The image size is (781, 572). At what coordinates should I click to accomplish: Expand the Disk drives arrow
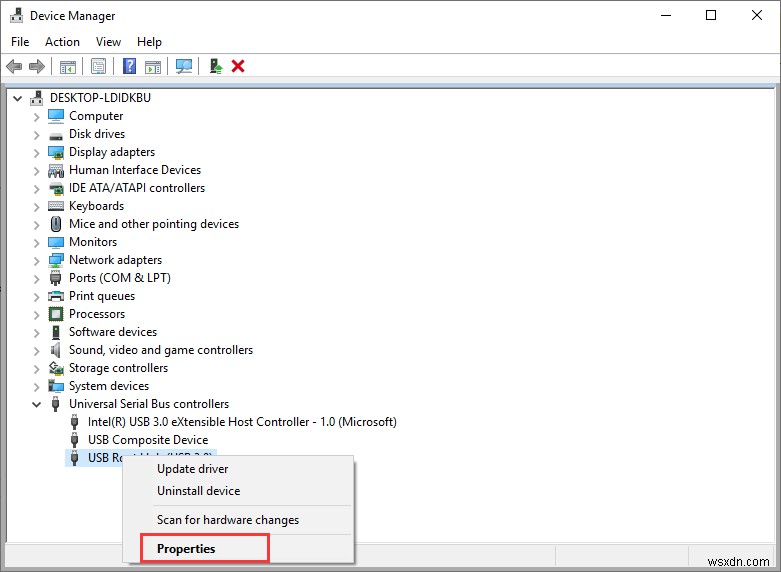(x=36, y=135)
